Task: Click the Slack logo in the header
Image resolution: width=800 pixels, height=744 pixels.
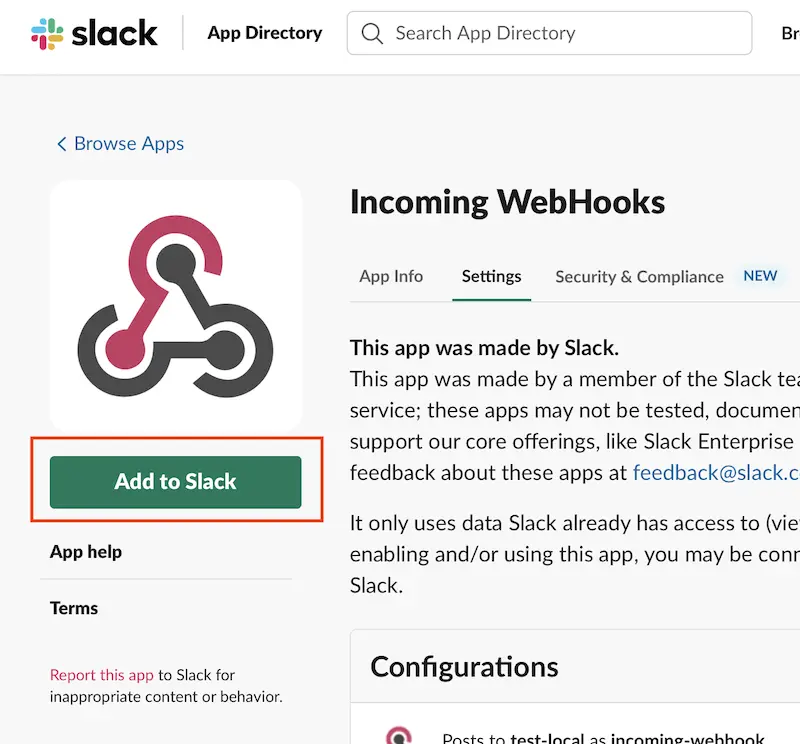Action: (95, 33)
